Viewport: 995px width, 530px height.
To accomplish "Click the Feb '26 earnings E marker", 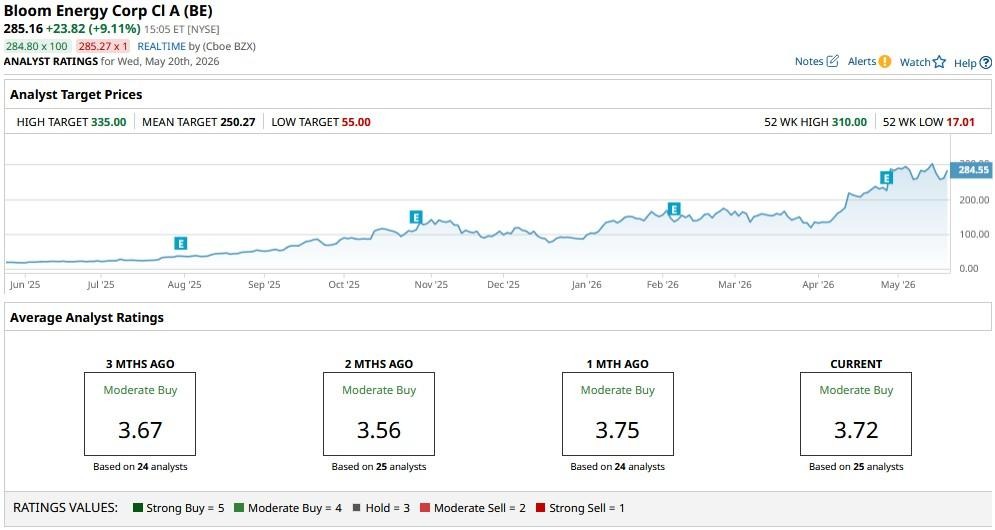I will click(674, 209).
